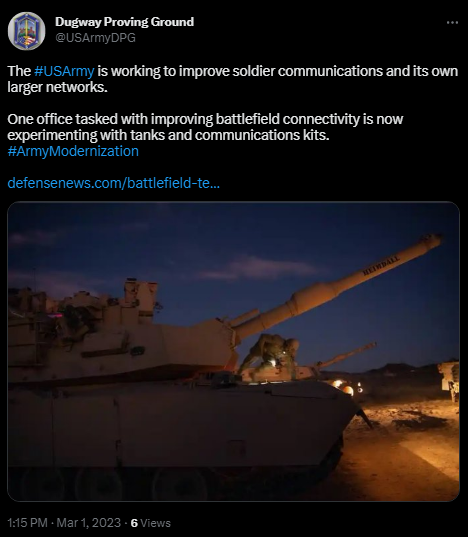Click the tweet's first paragraph about soldier communications
The height and width of the screenshot is (537, 468).
233,79
